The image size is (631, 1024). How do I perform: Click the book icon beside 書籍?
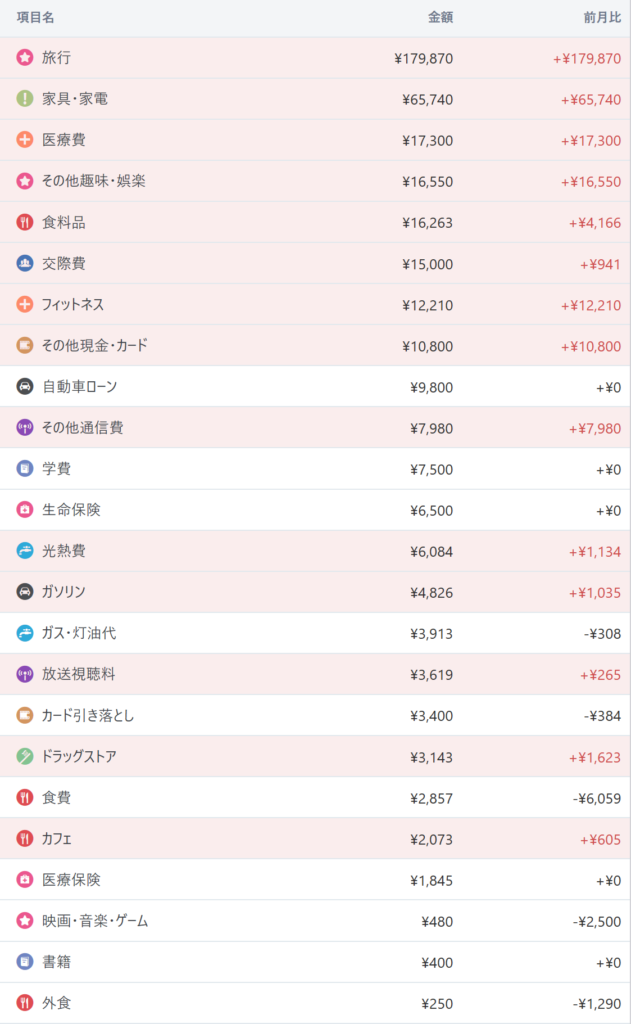25,962
